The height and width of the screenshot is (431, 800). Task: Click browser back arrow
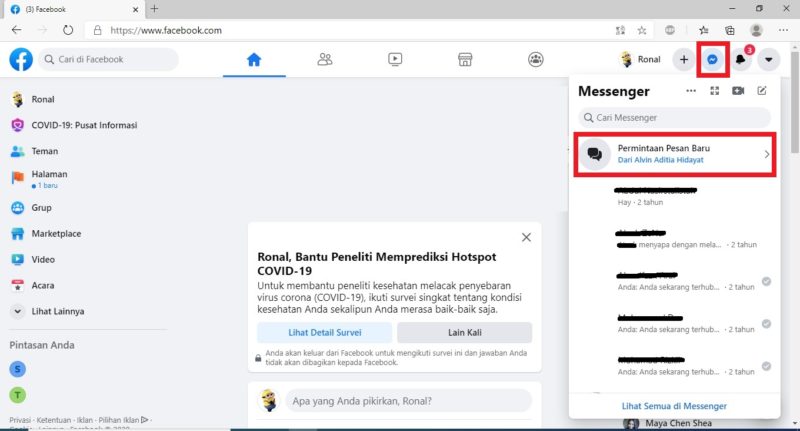(16, 30)
